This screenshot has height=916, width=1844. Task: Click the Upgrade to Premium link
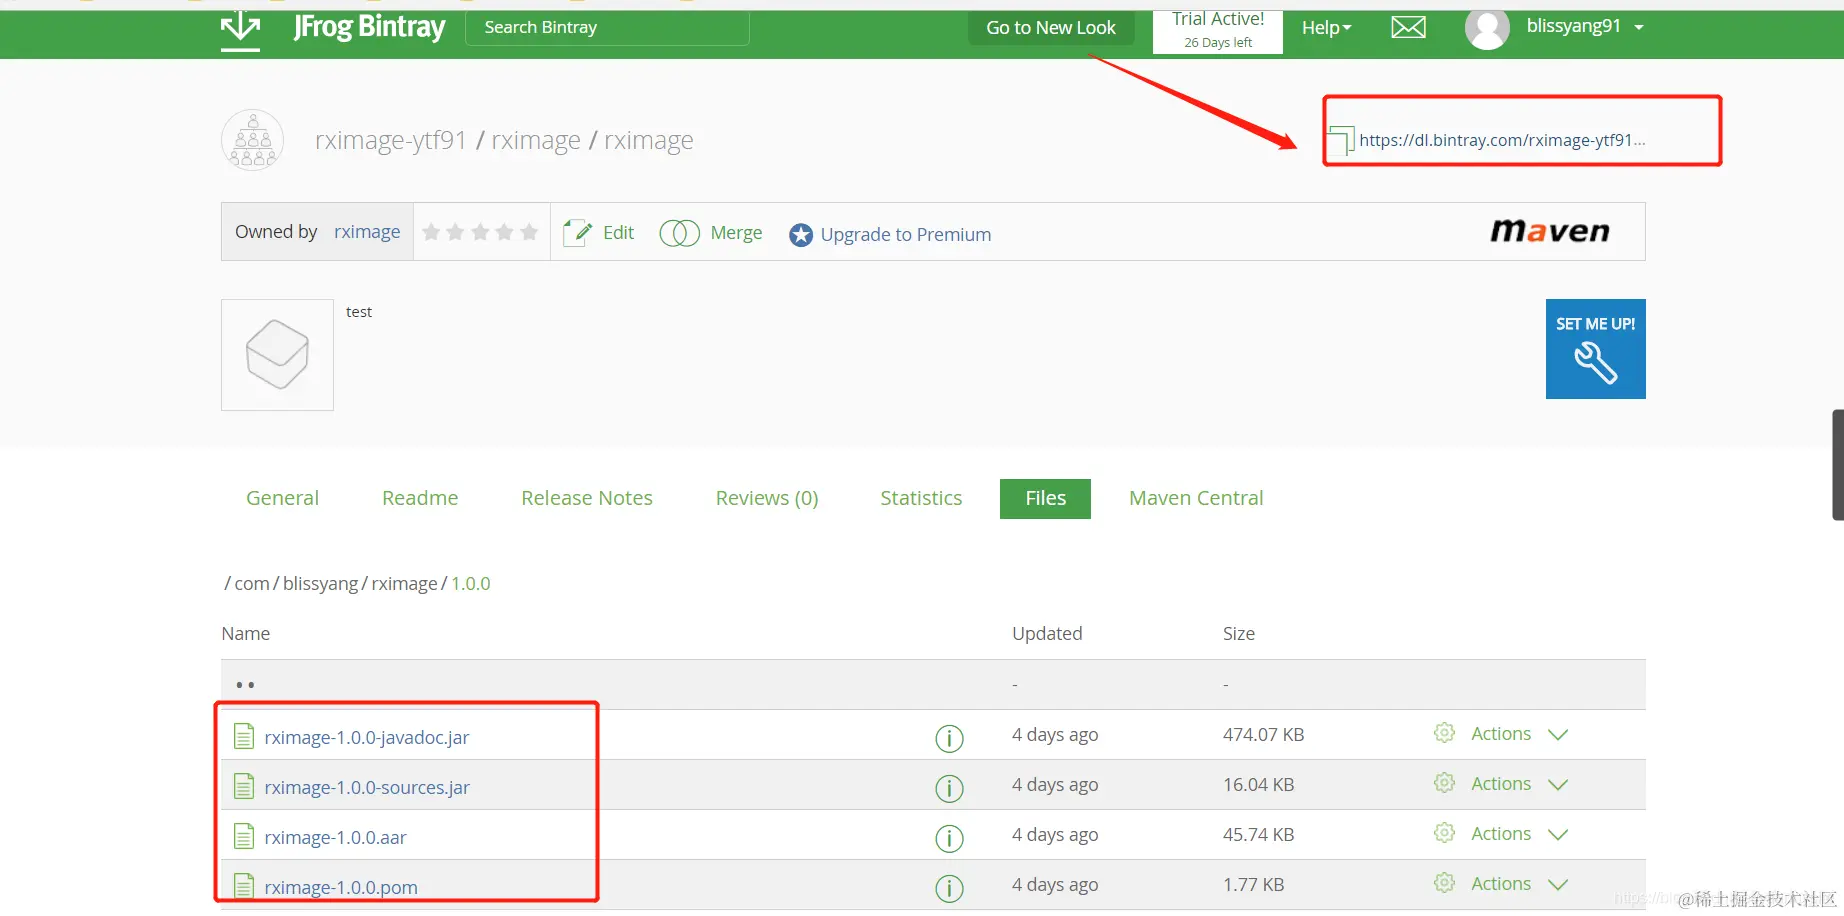click(906, 235)
